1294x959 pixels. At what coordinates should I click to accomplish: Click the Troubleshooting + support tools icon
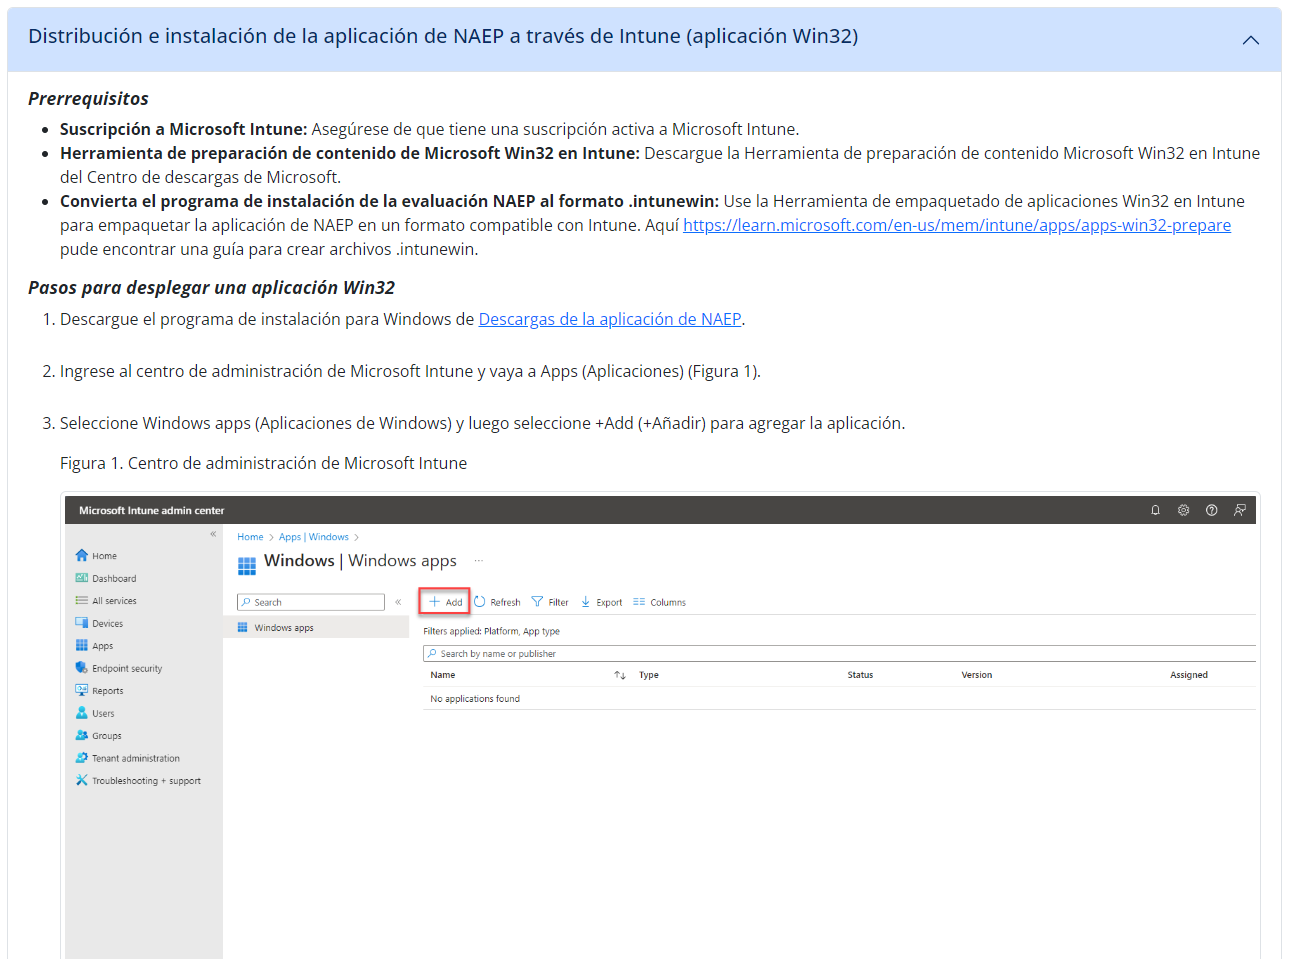pyautogui.click(x=82, y=780)
